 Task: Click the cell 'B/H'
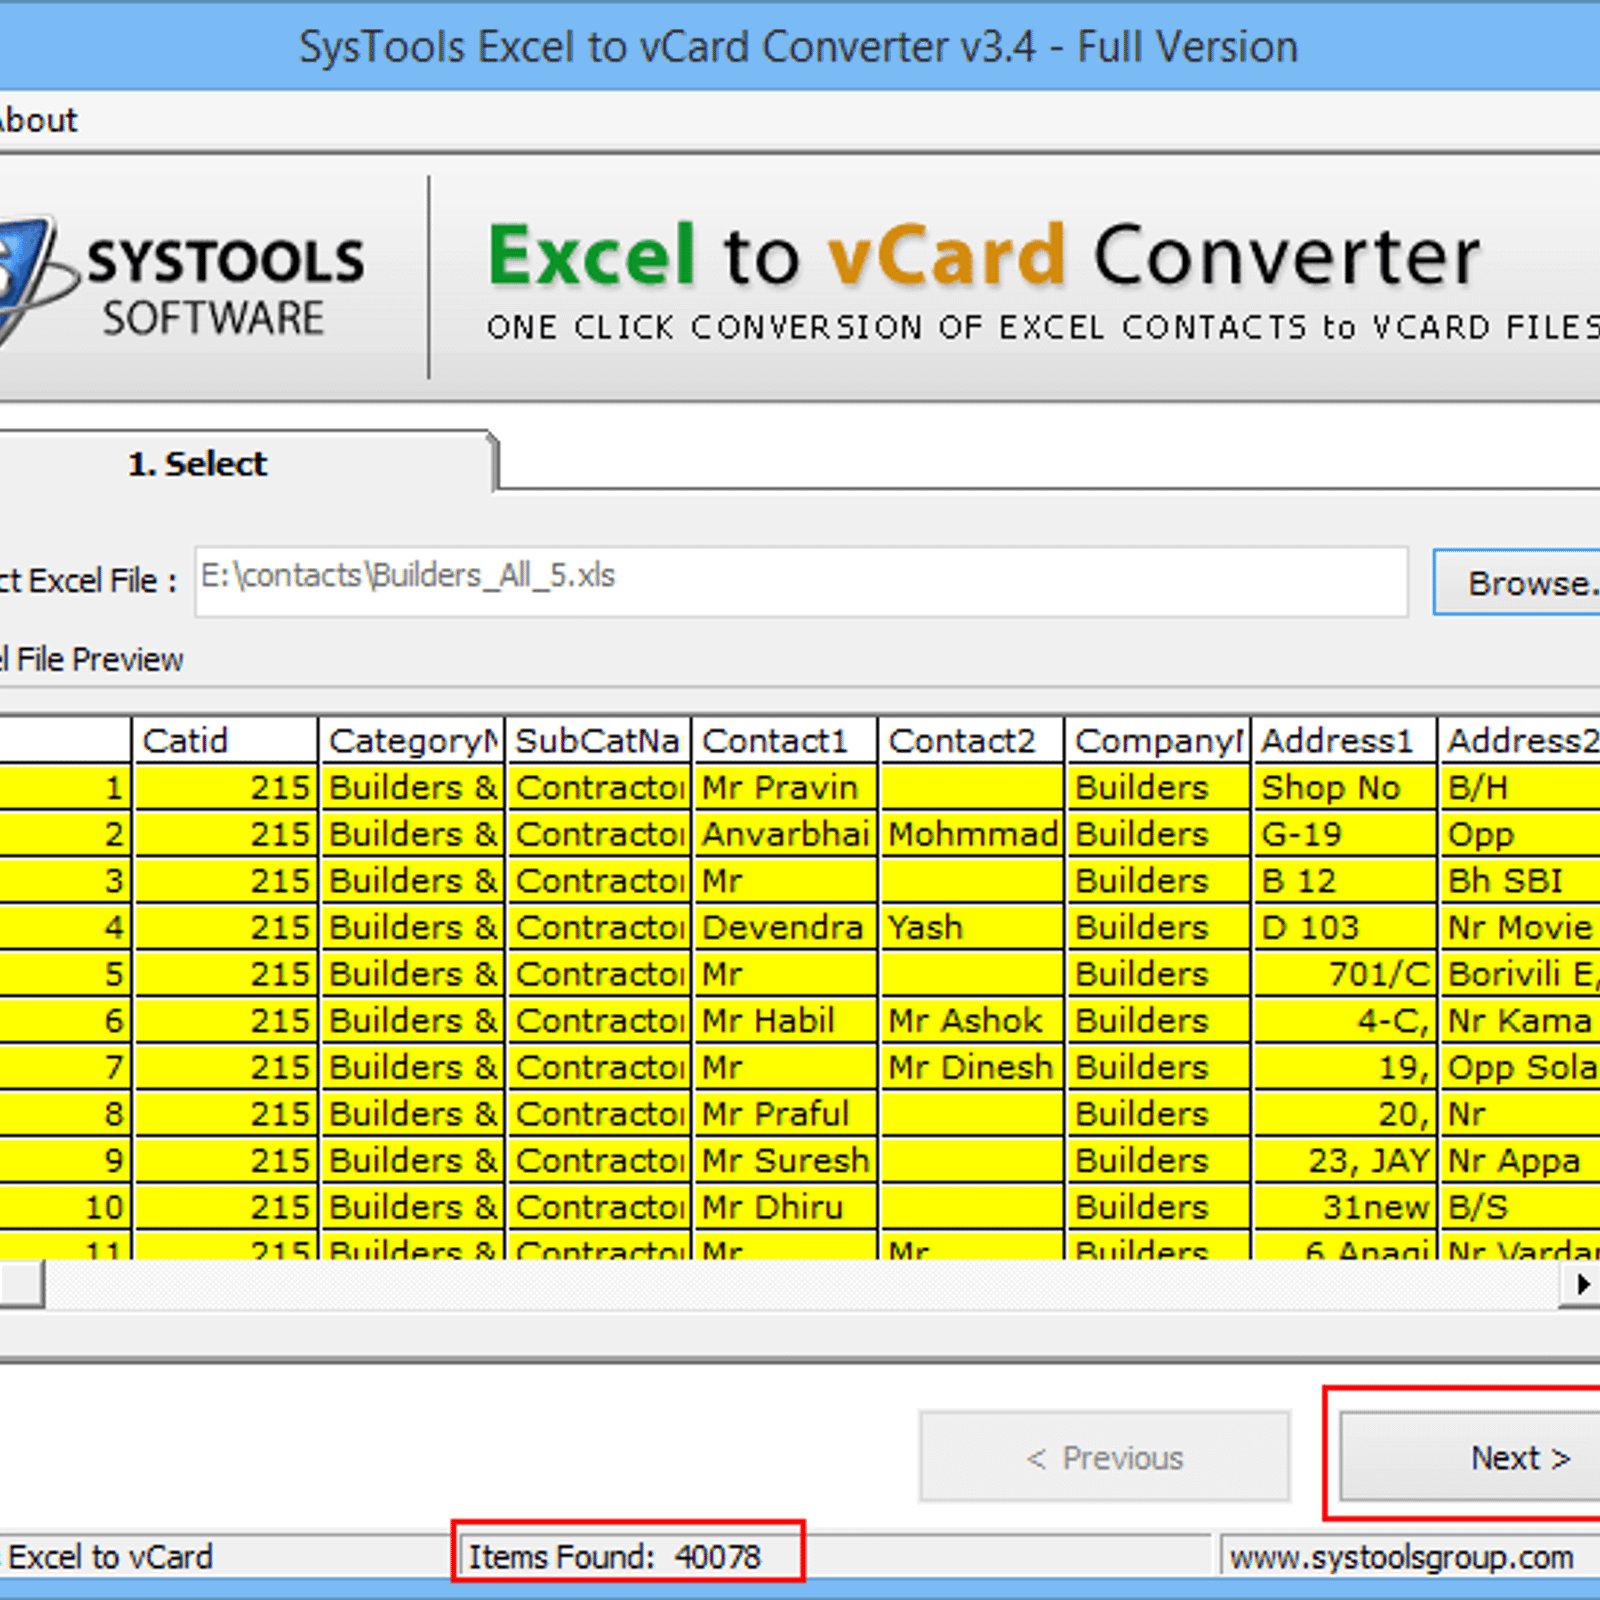(1520, 788)
